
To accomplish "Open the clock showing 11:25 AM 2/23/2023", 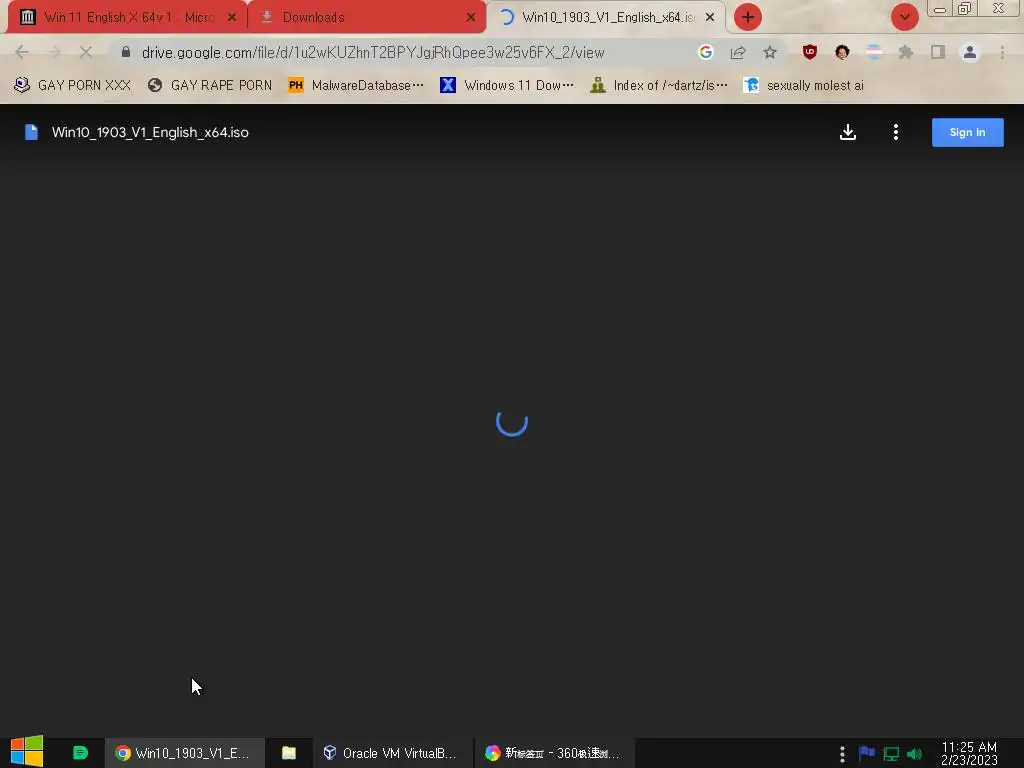I will pos(969,753).
